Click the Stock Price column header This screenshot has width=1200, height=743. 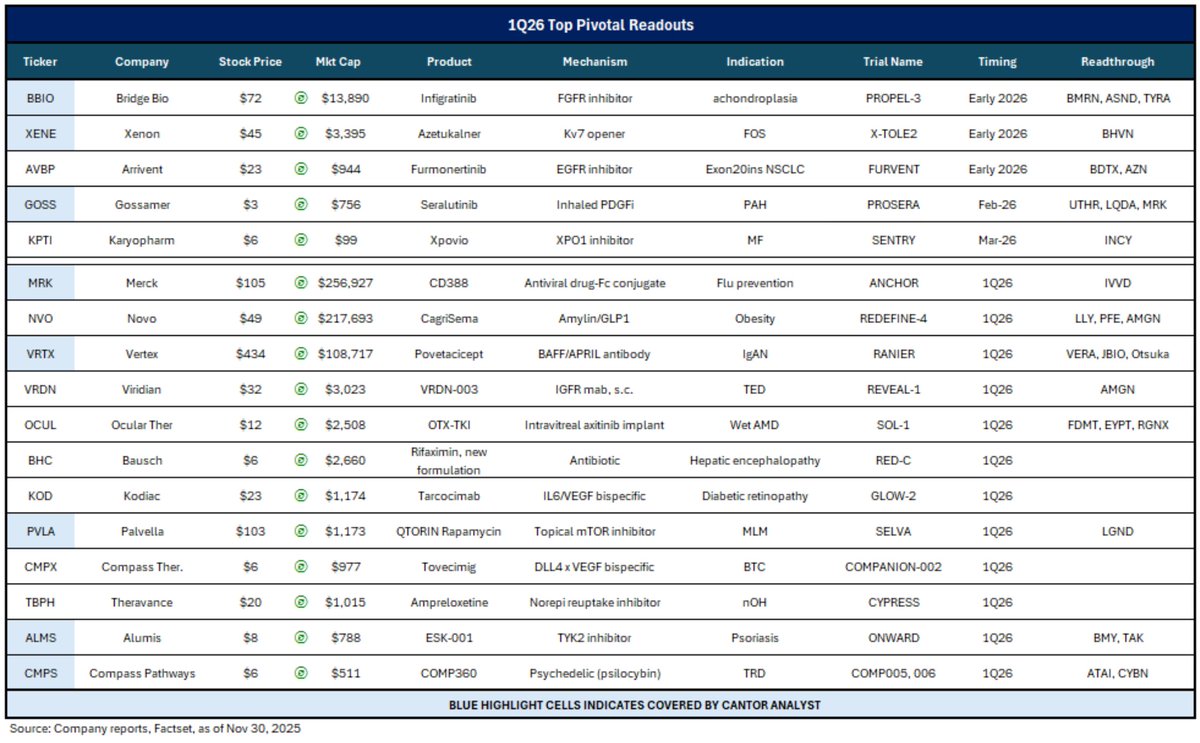tap(250, 61)
